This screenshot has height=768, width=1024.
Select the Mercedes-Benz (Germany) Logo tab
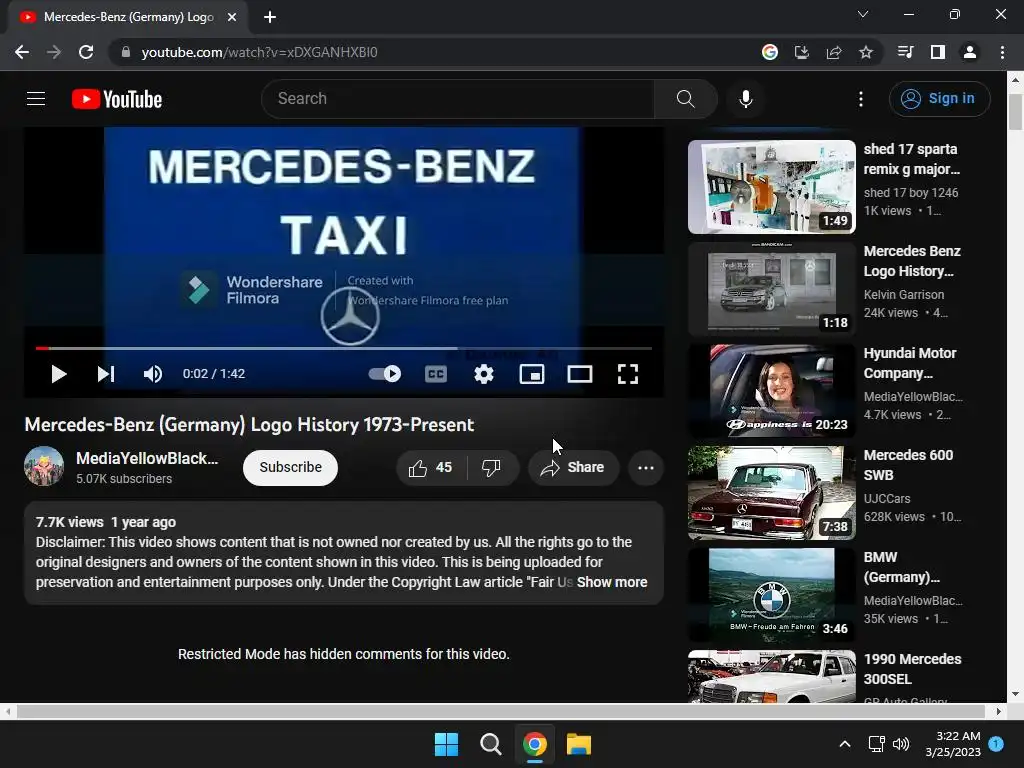coord(128,17)
